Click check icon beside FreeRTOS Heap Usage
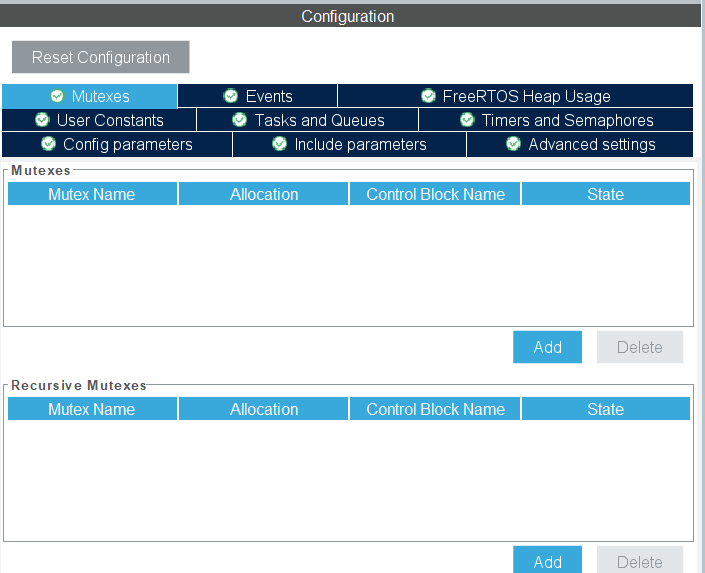The image size is (705, 573). point(428,96)
